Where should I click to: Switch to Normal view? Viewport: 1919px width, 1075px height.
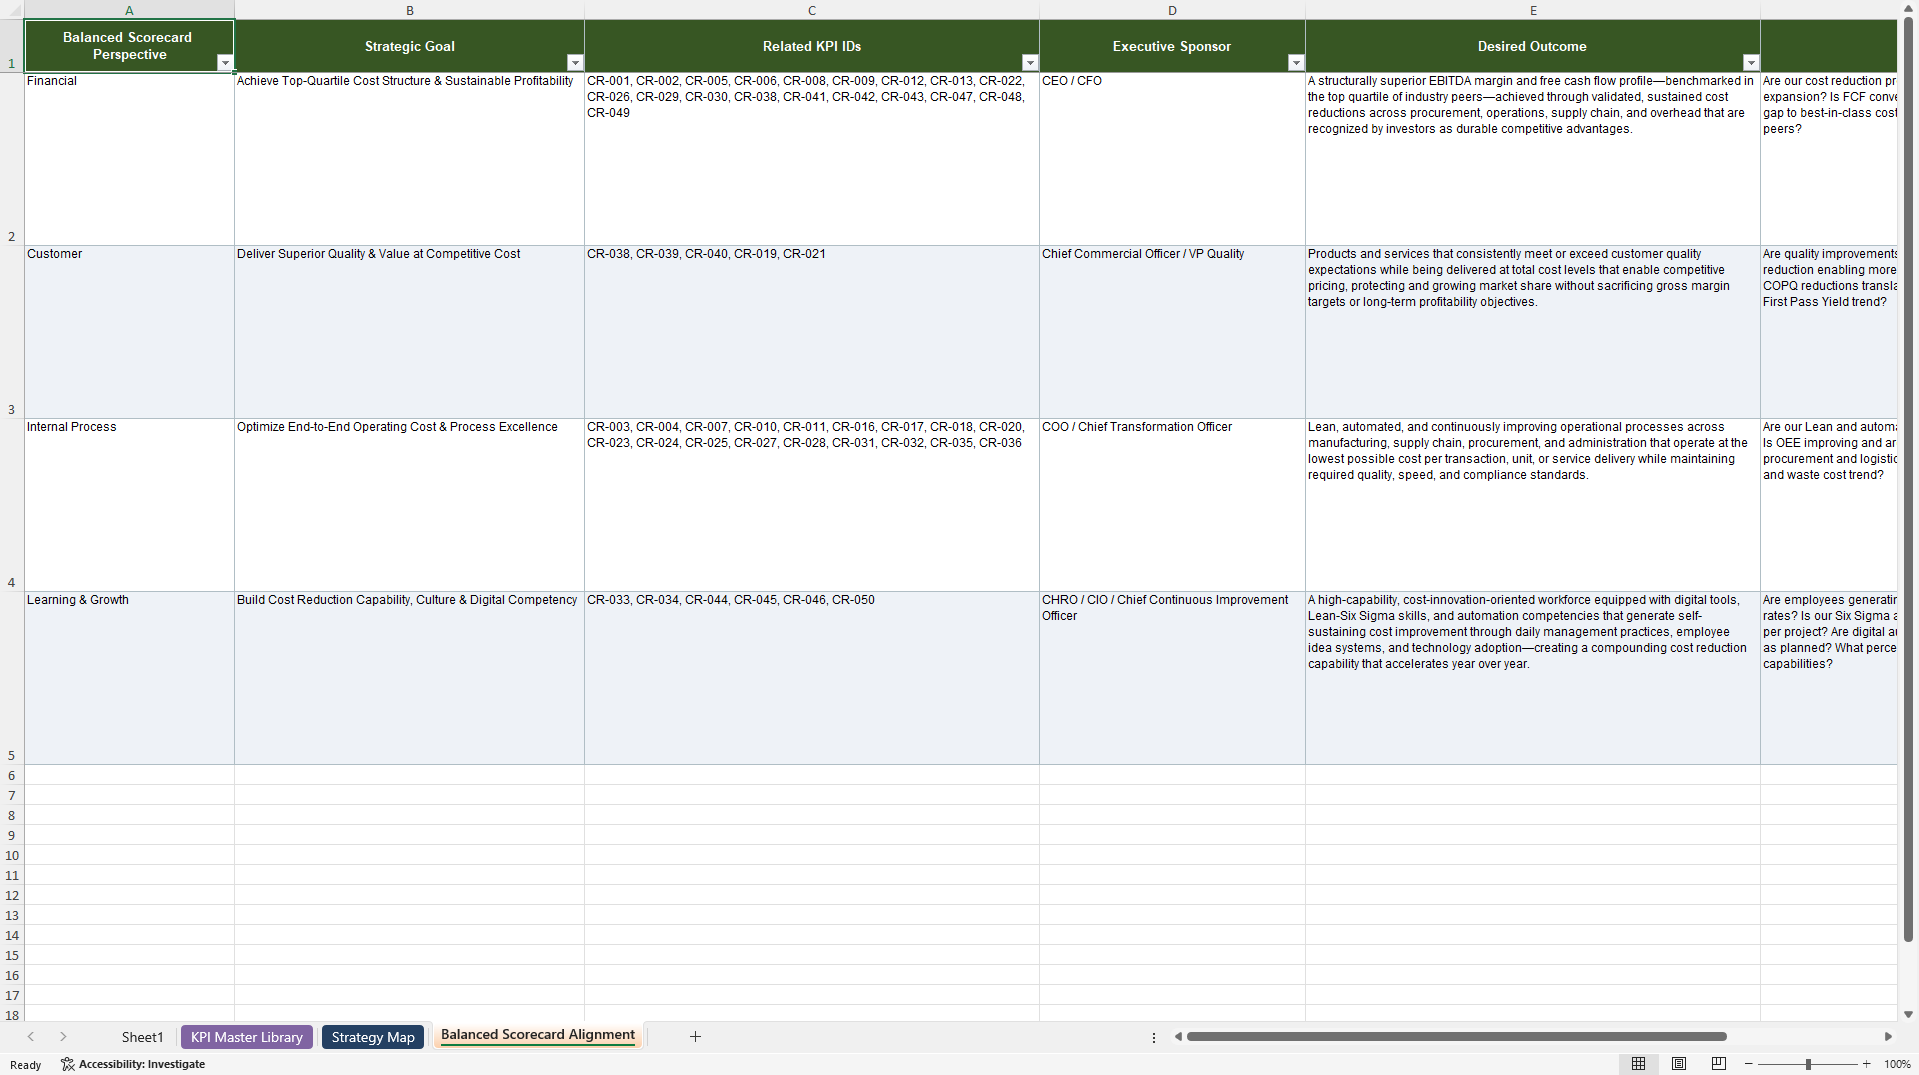(x=1638, y=1064)
